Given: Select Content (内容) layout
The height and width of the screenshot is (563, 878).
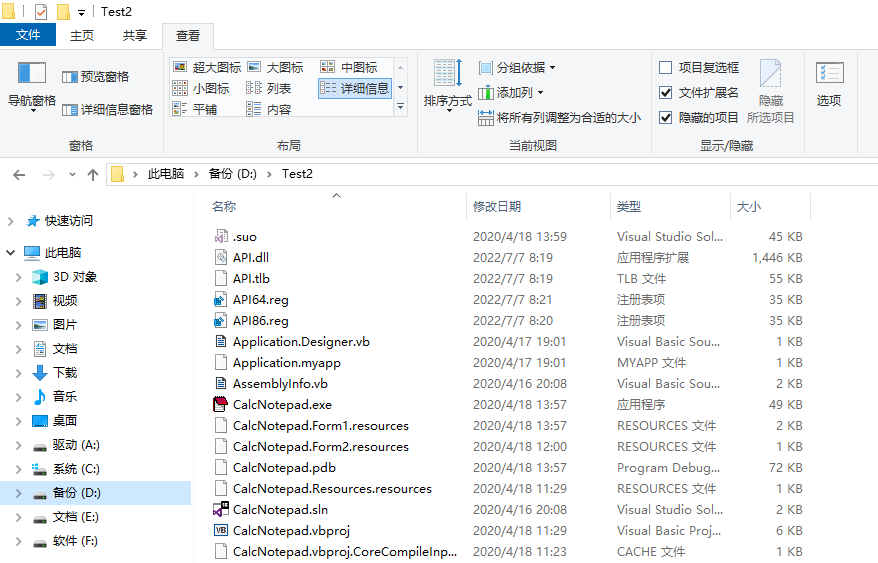Looking at the screenshot, I should (269, 109).
